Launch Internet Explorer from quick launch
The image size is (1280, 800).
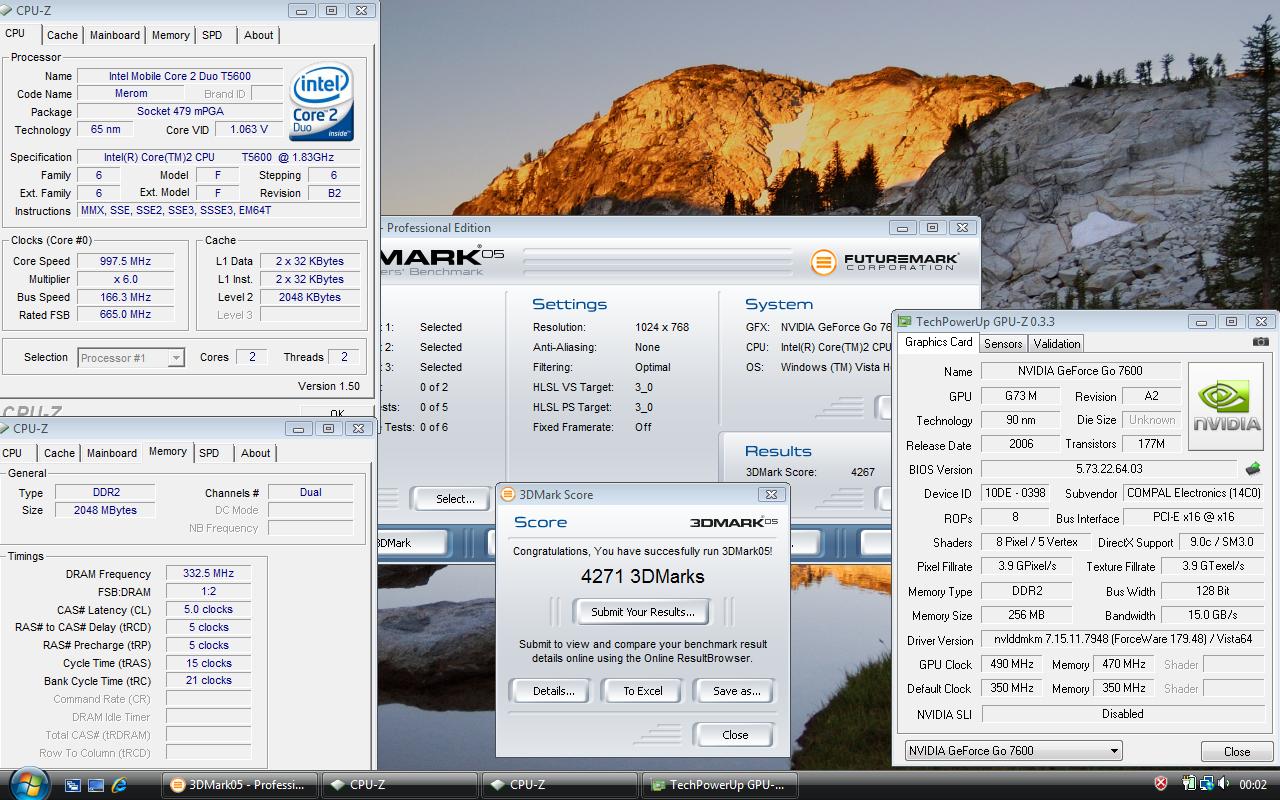pyautogui.click(x=119, y=785)
